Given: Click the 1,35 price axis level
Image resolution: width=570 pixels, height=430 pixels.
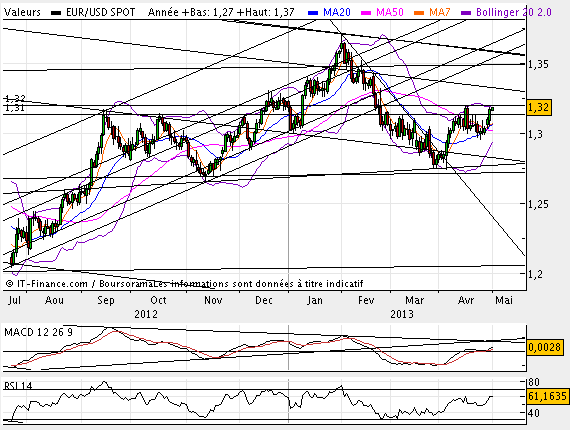Looking at the screenshot, I should pos(538,64).
